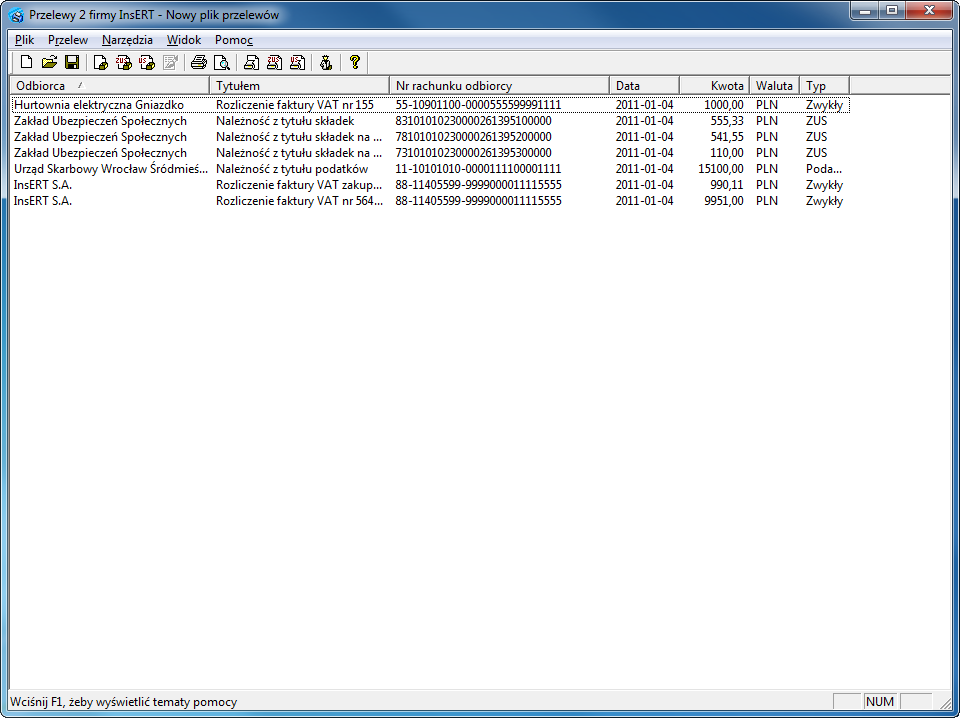Click the application icon in the title bar
Viewport: 960px width, 718px height.
17,15
